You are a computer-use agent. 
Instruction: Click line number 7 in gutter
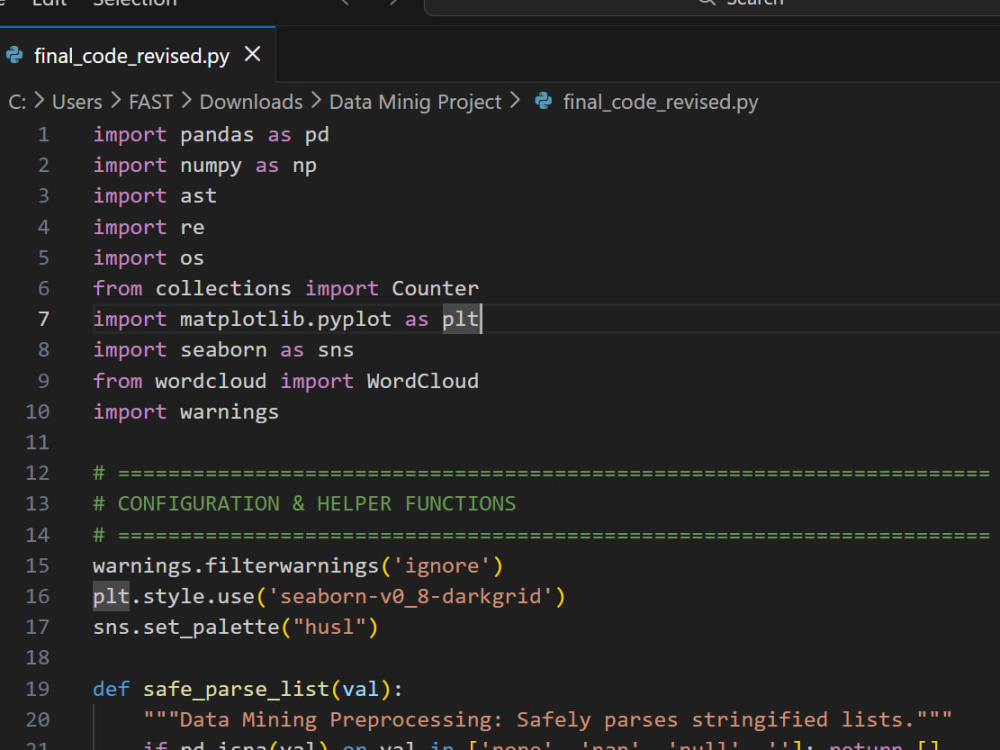(43, 319)
